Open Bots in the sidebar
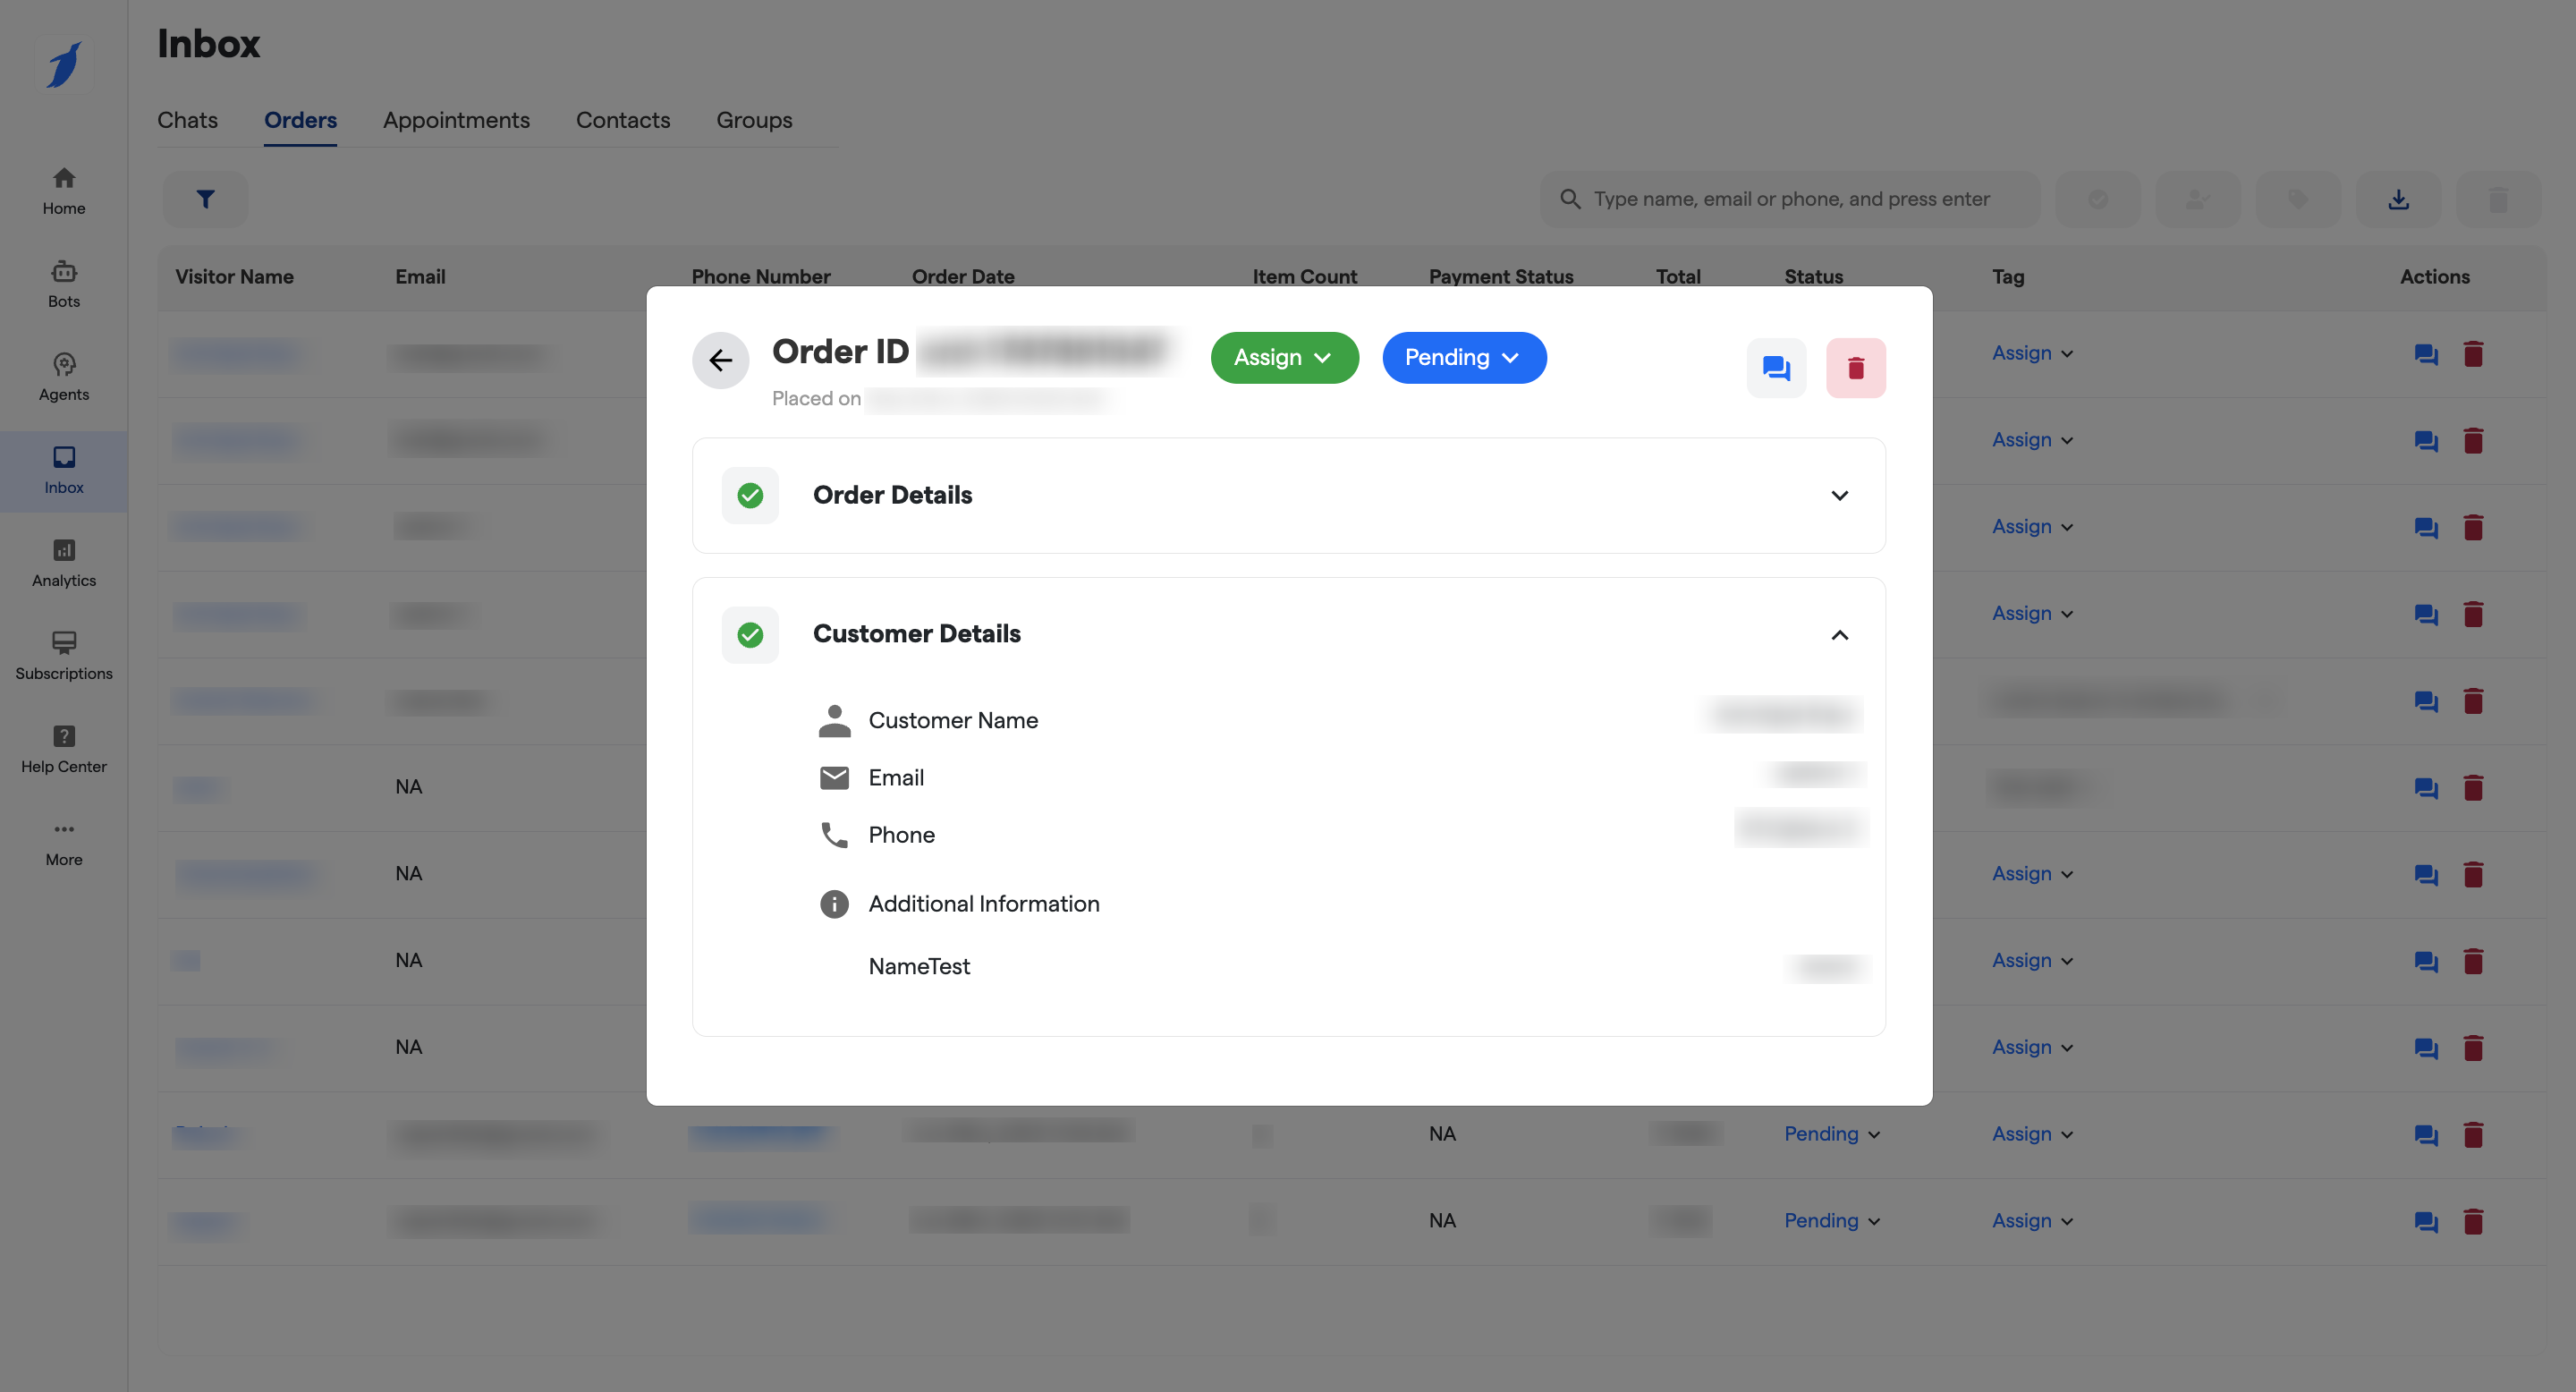 point(64,284)
